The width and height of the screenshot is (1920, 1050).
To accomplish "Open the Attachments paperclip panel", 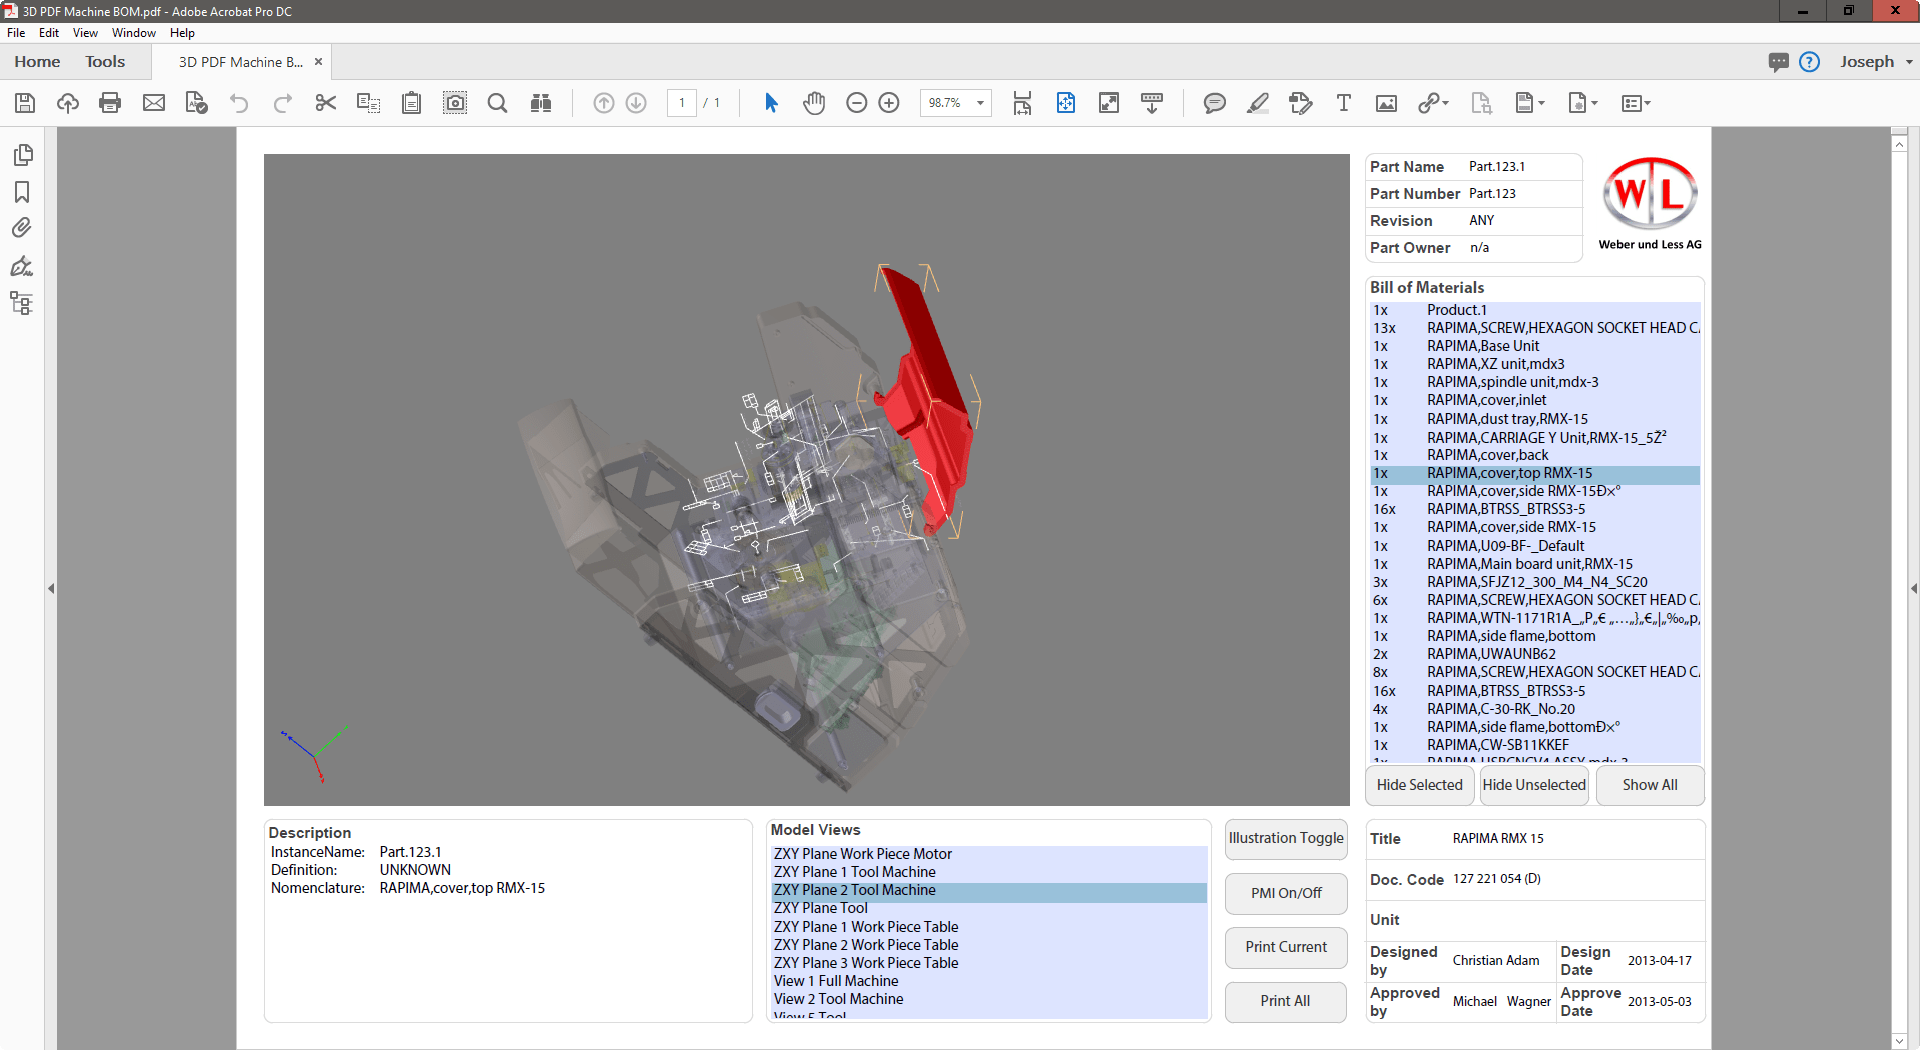I will [x=22, y=228].
